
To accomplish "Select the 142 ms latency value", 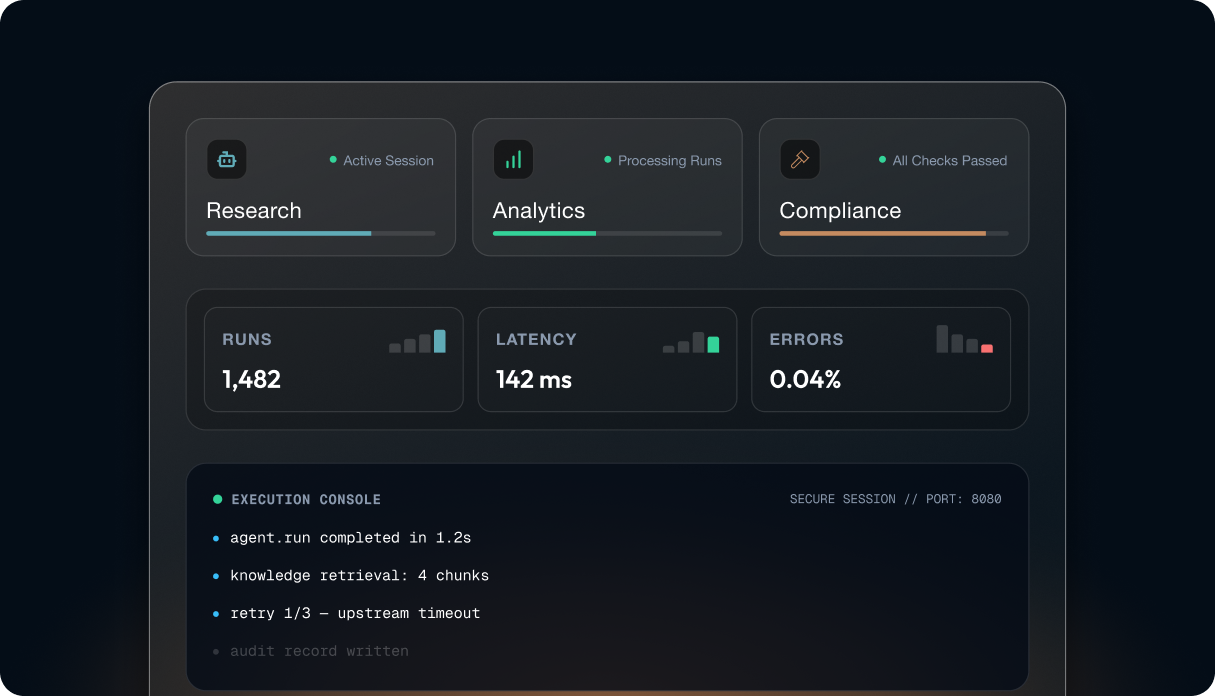I will (x=534, y=380).
